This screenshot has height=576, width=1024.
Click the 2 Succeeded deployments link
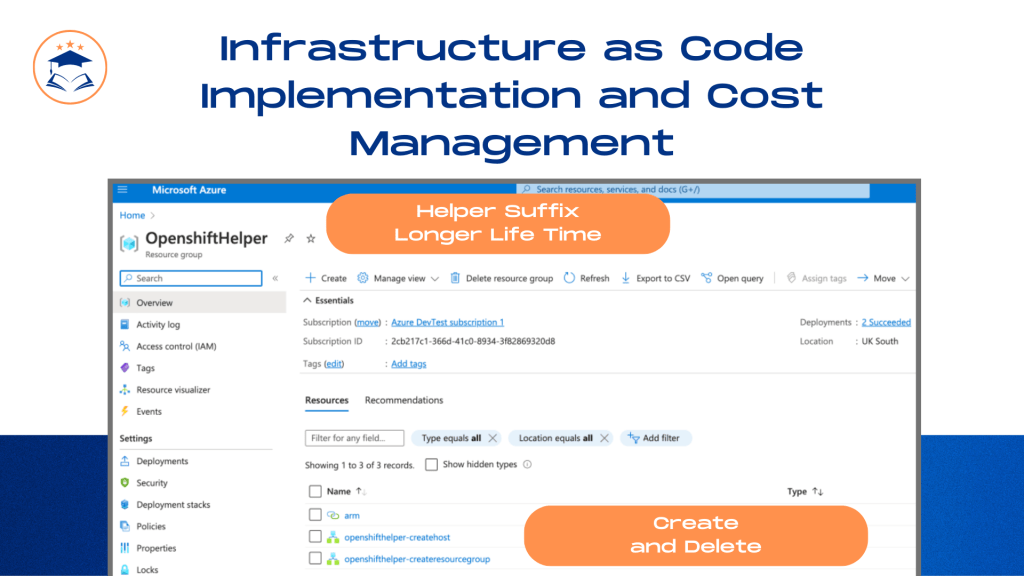click(x=886, y=322)
